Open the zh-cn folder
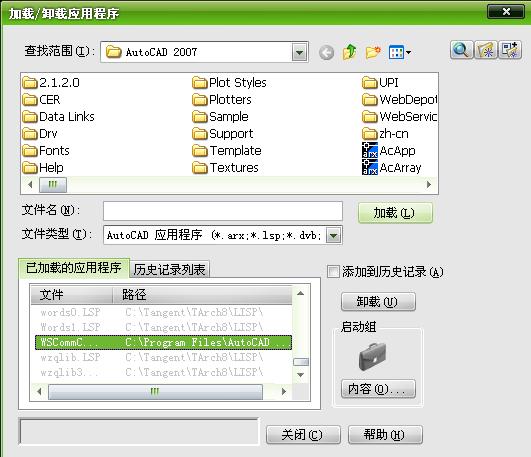 [x=385, y=133]
